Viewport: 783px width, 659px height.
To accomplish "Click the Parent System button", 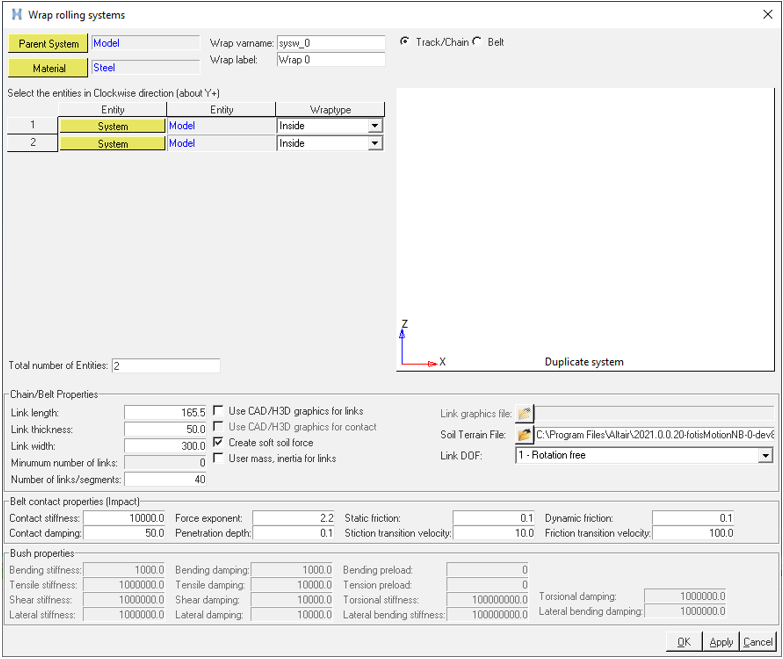I will [x=48, y=44].
